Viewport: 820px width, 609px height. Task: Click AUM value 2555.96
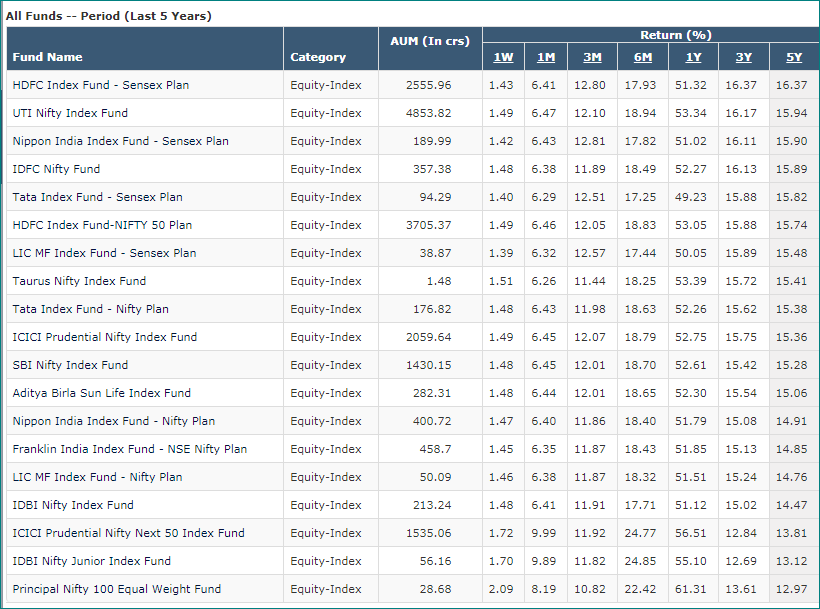click(428, 85)
